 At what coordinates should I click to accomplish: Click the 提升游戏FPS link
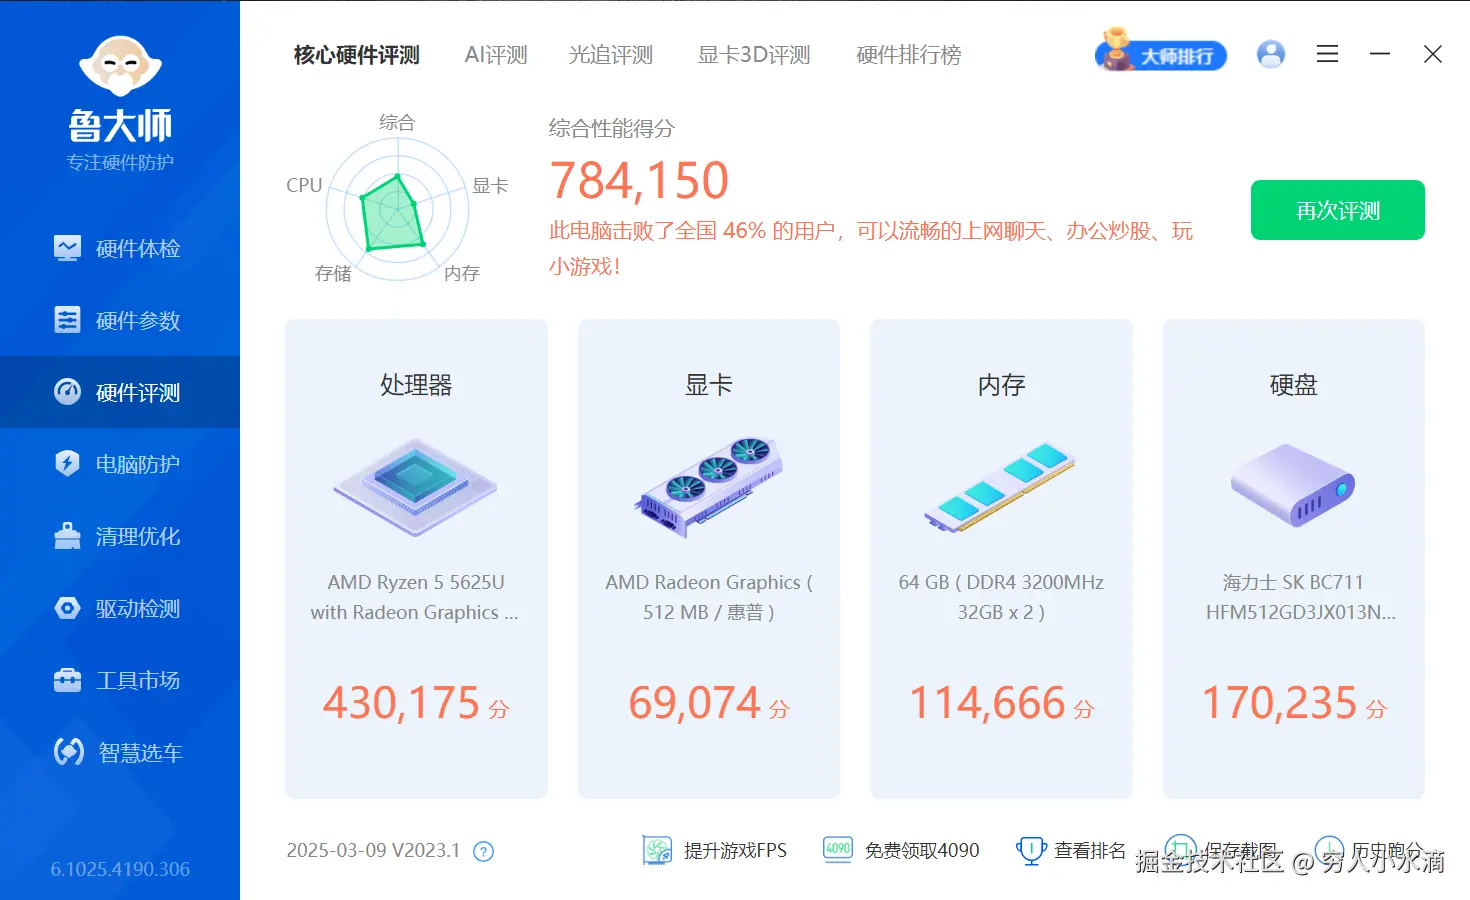[x=735, y=851]
